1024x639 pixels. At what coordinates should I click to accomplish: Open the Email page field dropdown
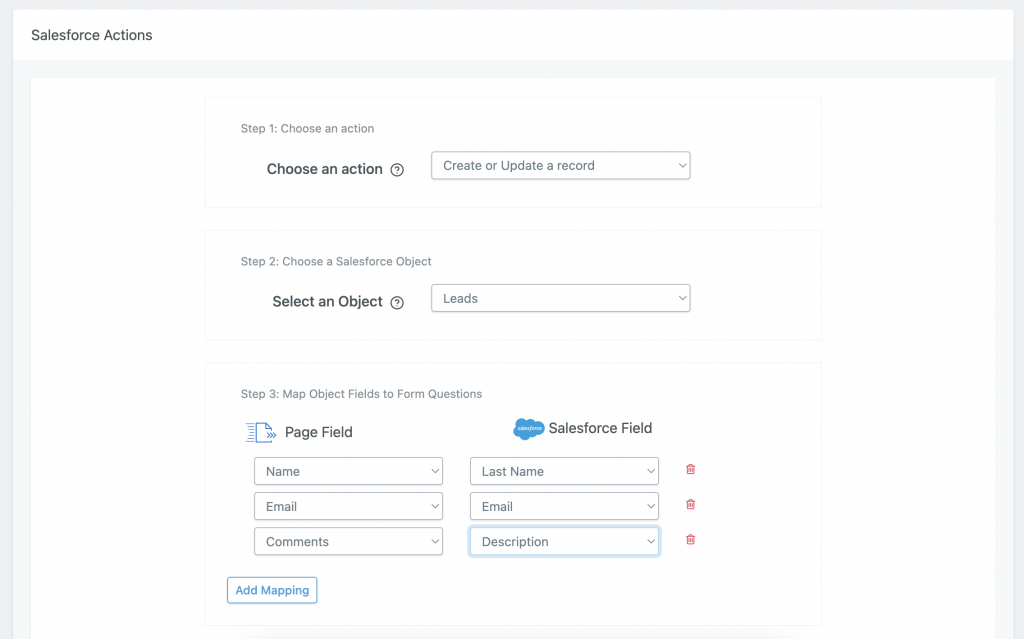pyautogui.click(x=348, y=505)
